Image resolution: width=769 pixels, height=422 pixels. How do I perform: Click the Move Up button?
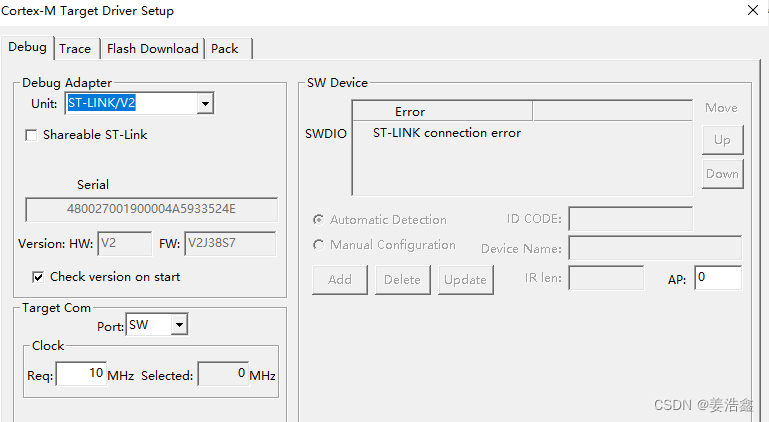click(722, 140)
